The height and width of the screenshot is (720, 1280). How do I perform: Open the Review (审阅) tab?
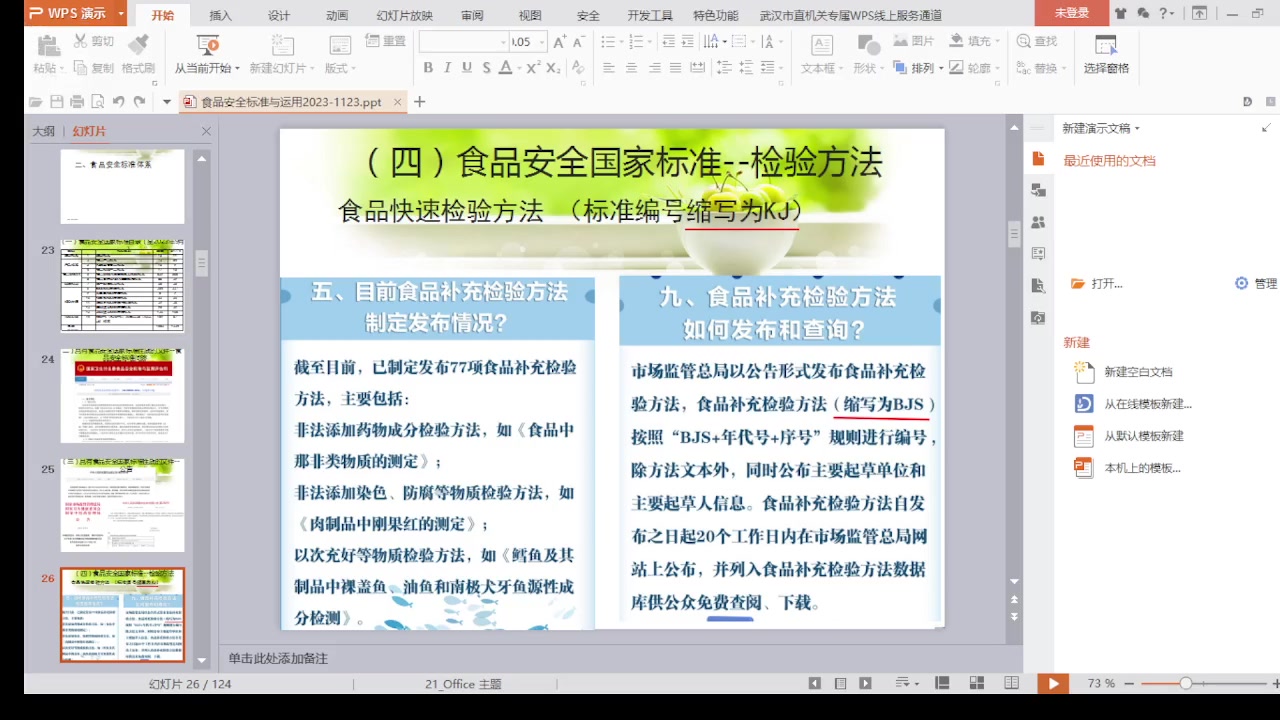point(472,15)
